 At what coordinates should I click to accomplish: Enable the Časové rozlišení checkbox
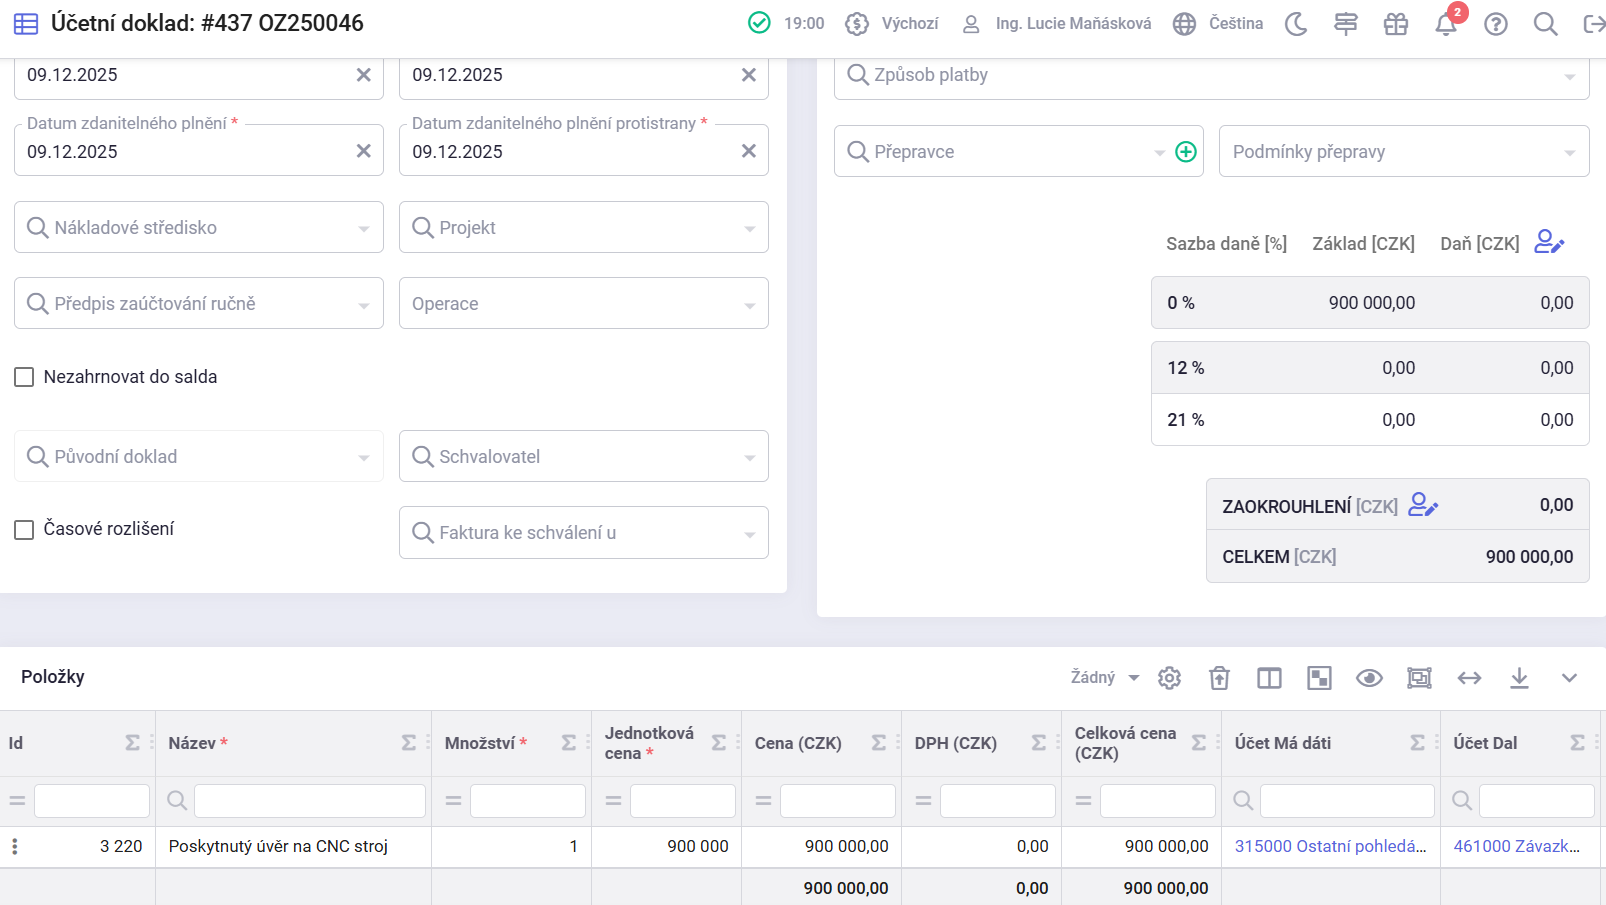pyautogui.click(x=24, y=529)
